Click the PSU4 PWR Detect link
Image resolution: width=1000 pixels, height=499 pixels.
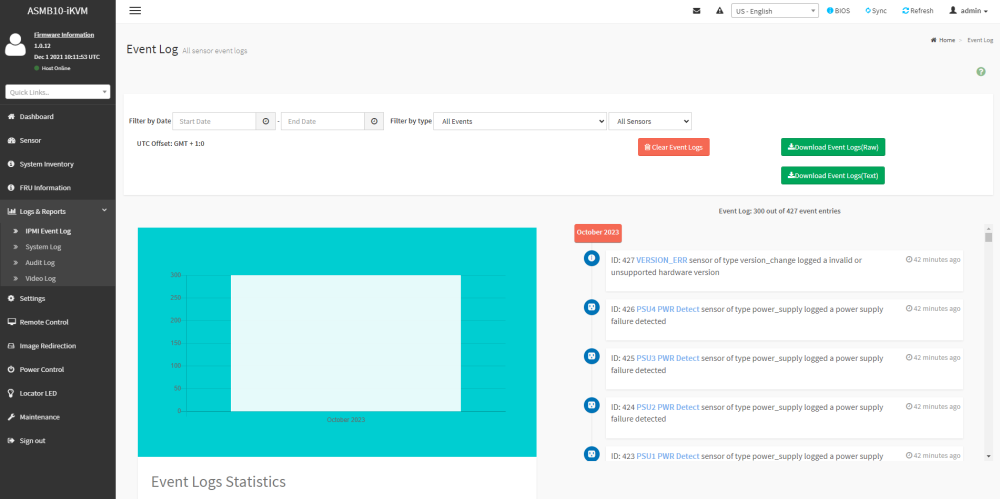(668, 309)
